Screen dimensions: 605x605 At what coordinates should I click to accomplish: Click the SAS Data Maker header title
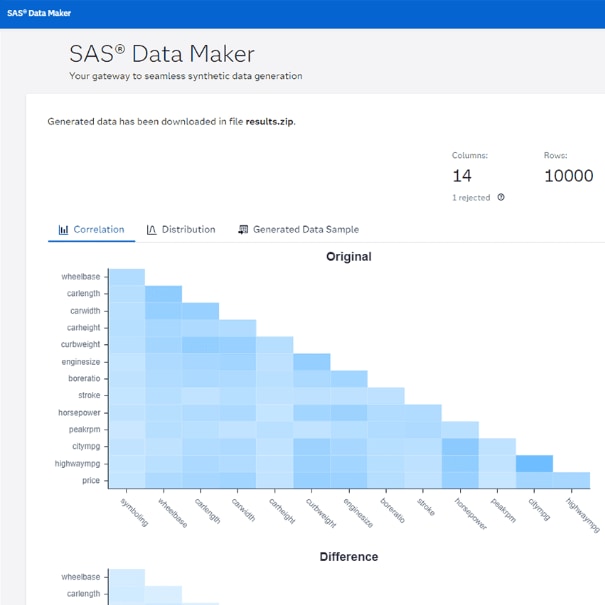click(39, 13)
